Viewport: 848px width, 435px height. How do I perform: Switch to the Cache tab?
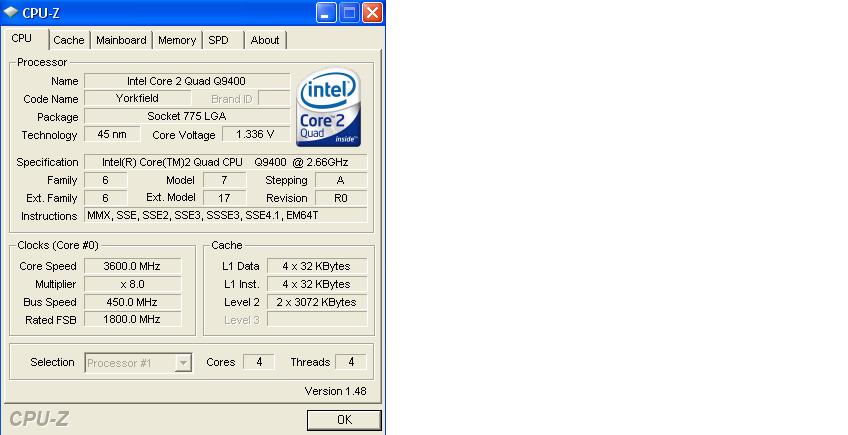click(69, 40)
